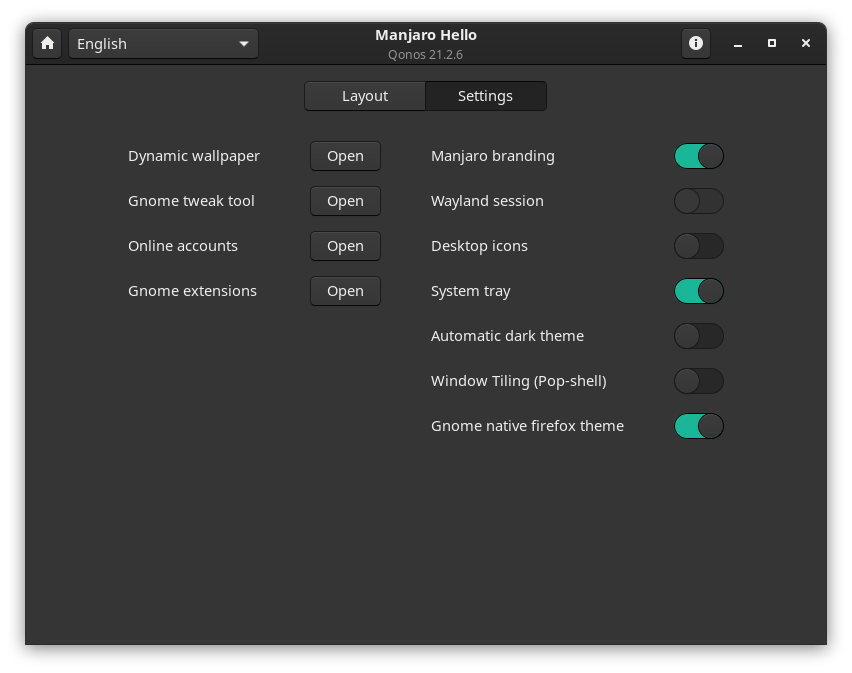The height and width of the screenshot is (673, 852).
Task: Enable Desktop icons
Action: [699, 246]
